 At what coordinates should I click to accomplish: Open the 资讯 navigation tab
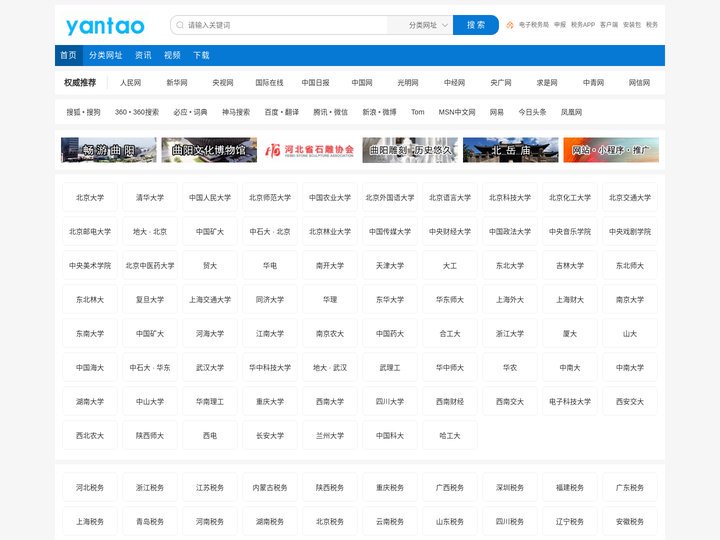click(143, 55)
